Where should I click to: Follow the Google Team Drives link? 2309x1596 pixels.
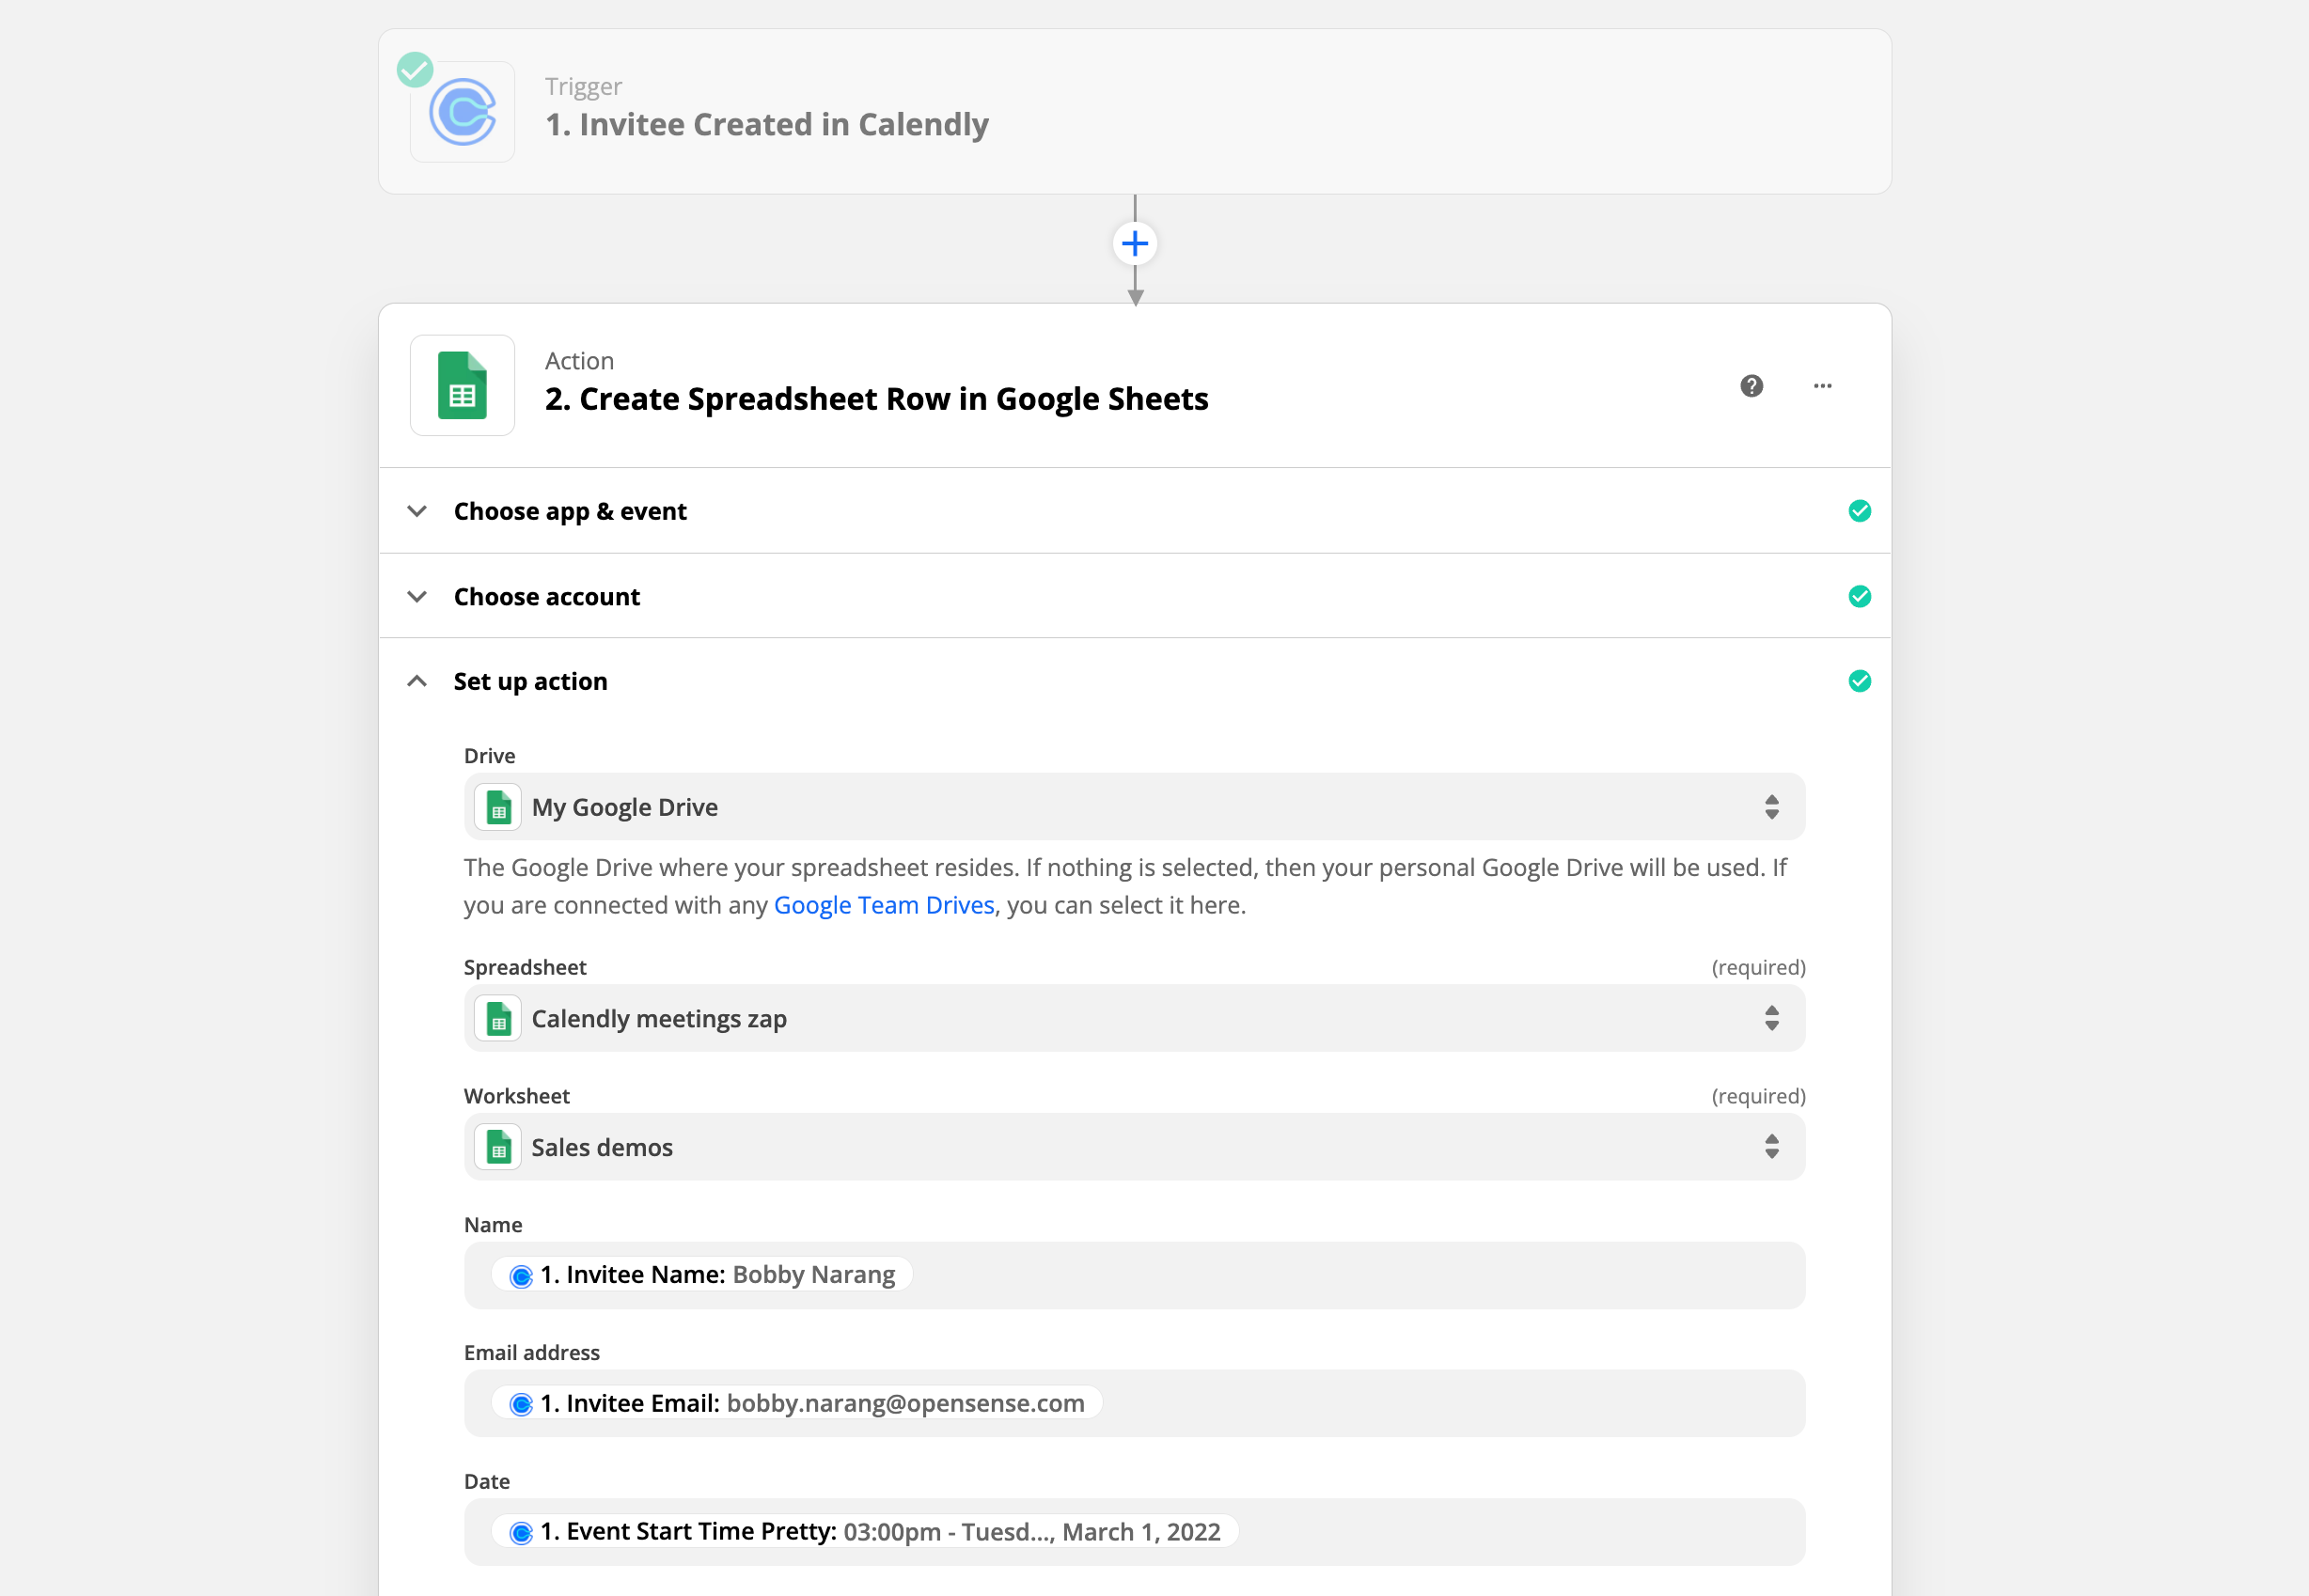point(883,905)
